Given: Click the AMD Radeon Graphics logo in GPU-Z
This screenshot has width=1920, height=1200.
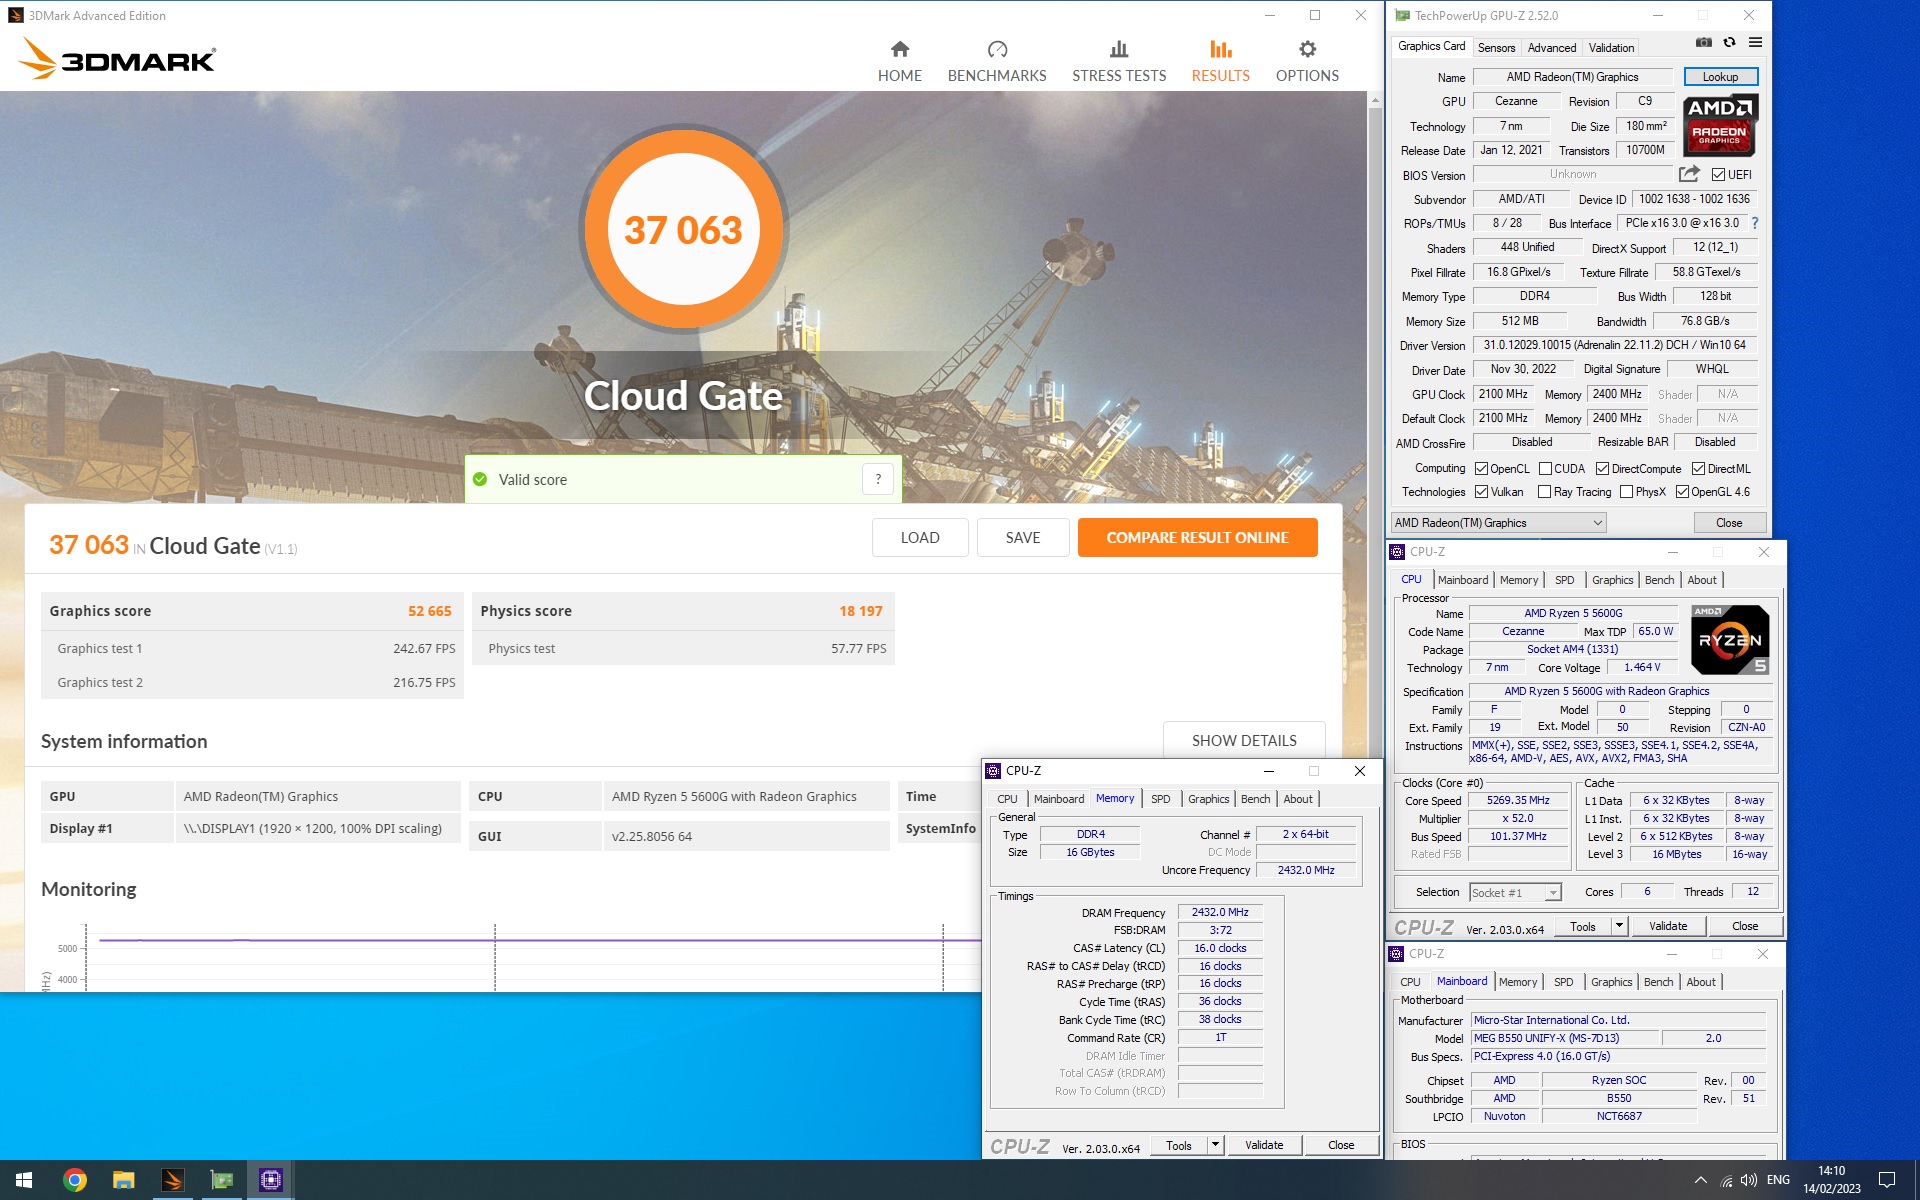Looking at the screenshot, I should [x=1719, y=125].
